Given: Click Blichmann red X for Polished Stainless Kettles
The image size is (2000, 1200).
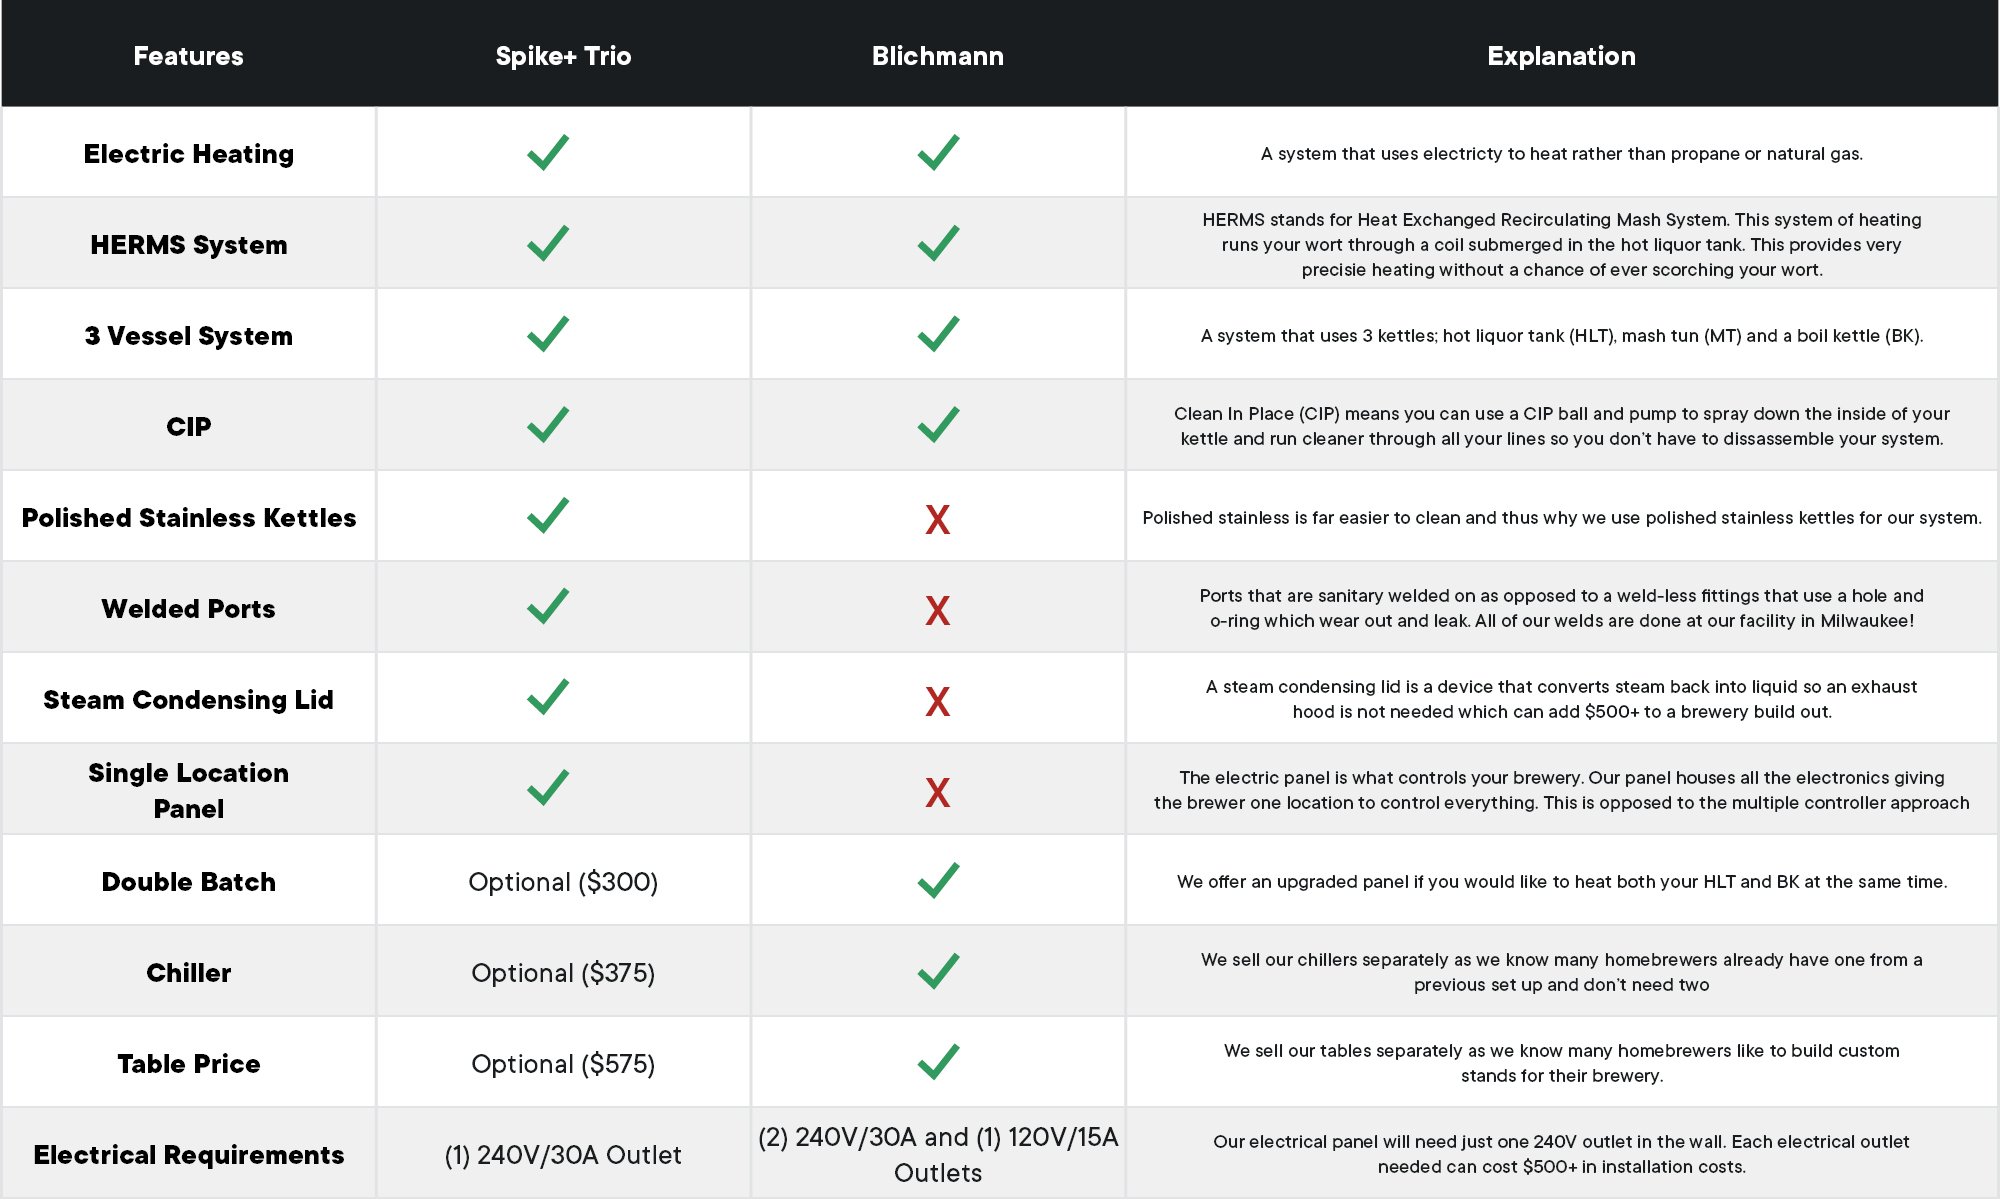Looking at the screenshot, I should tap(937, 519).
